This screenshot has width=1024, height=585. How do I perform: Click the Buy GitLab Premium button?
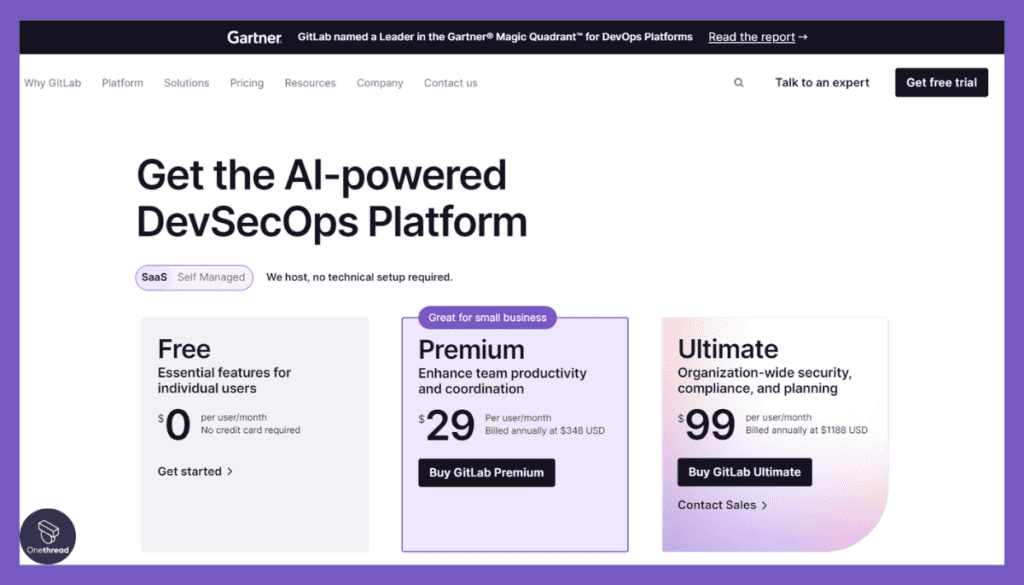(487, 473)
